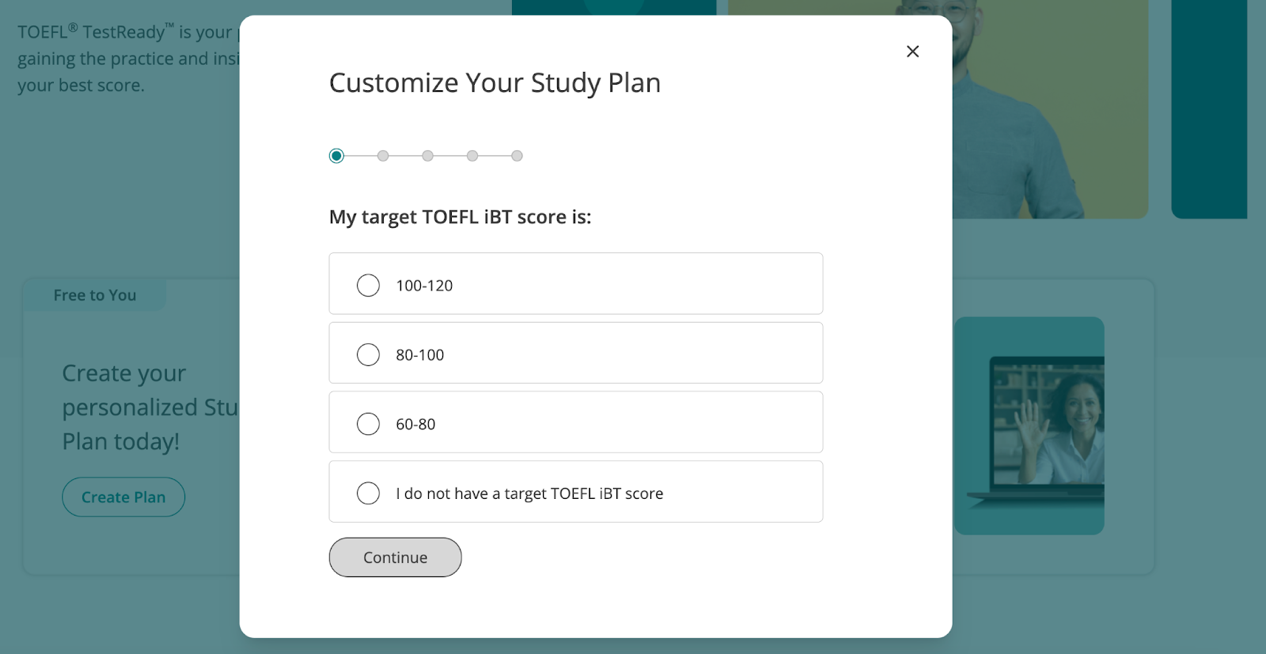Screen dimensions: 1266x654
Task: Click the Customize Your Study Plan heading
Action: click(x=495, y=82)
